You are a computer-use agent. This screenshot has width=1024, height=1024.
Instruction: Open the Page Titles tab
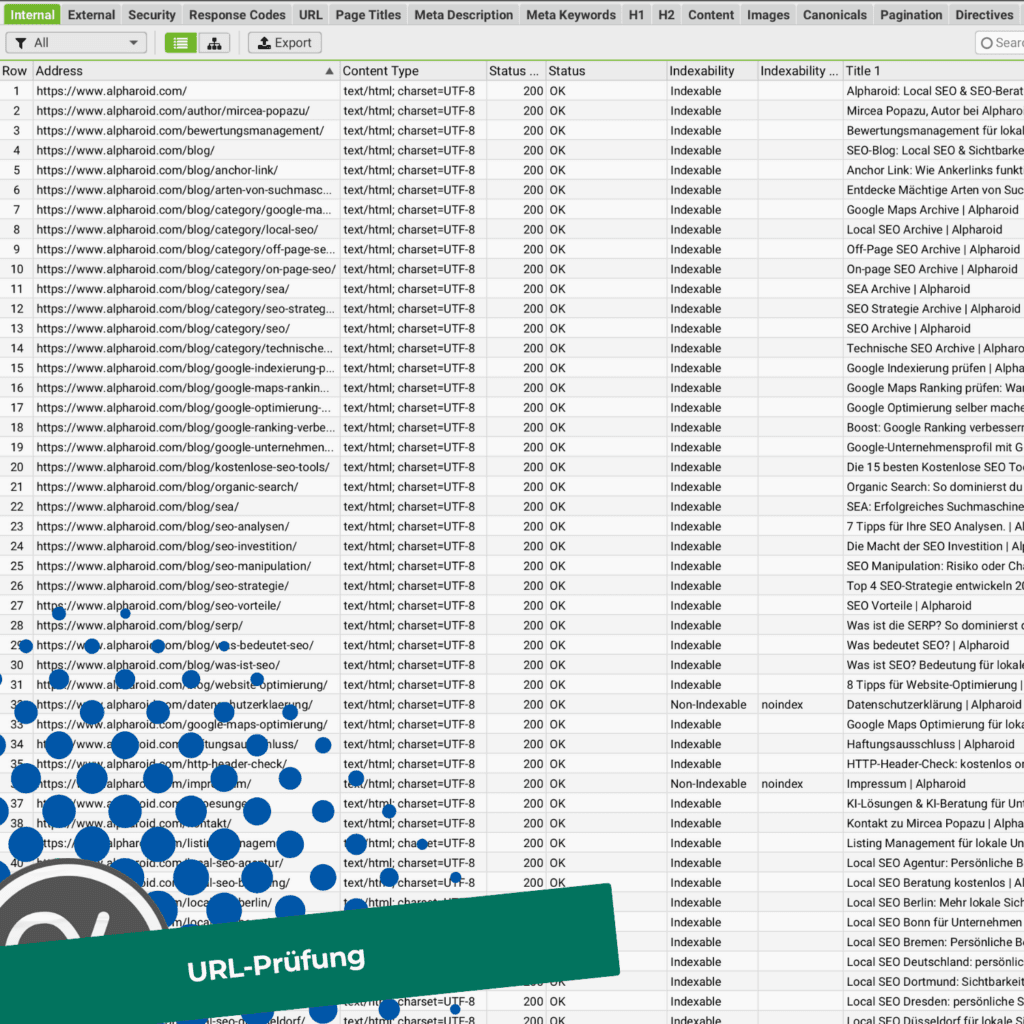pyautogui.click(x=368, y=14)
